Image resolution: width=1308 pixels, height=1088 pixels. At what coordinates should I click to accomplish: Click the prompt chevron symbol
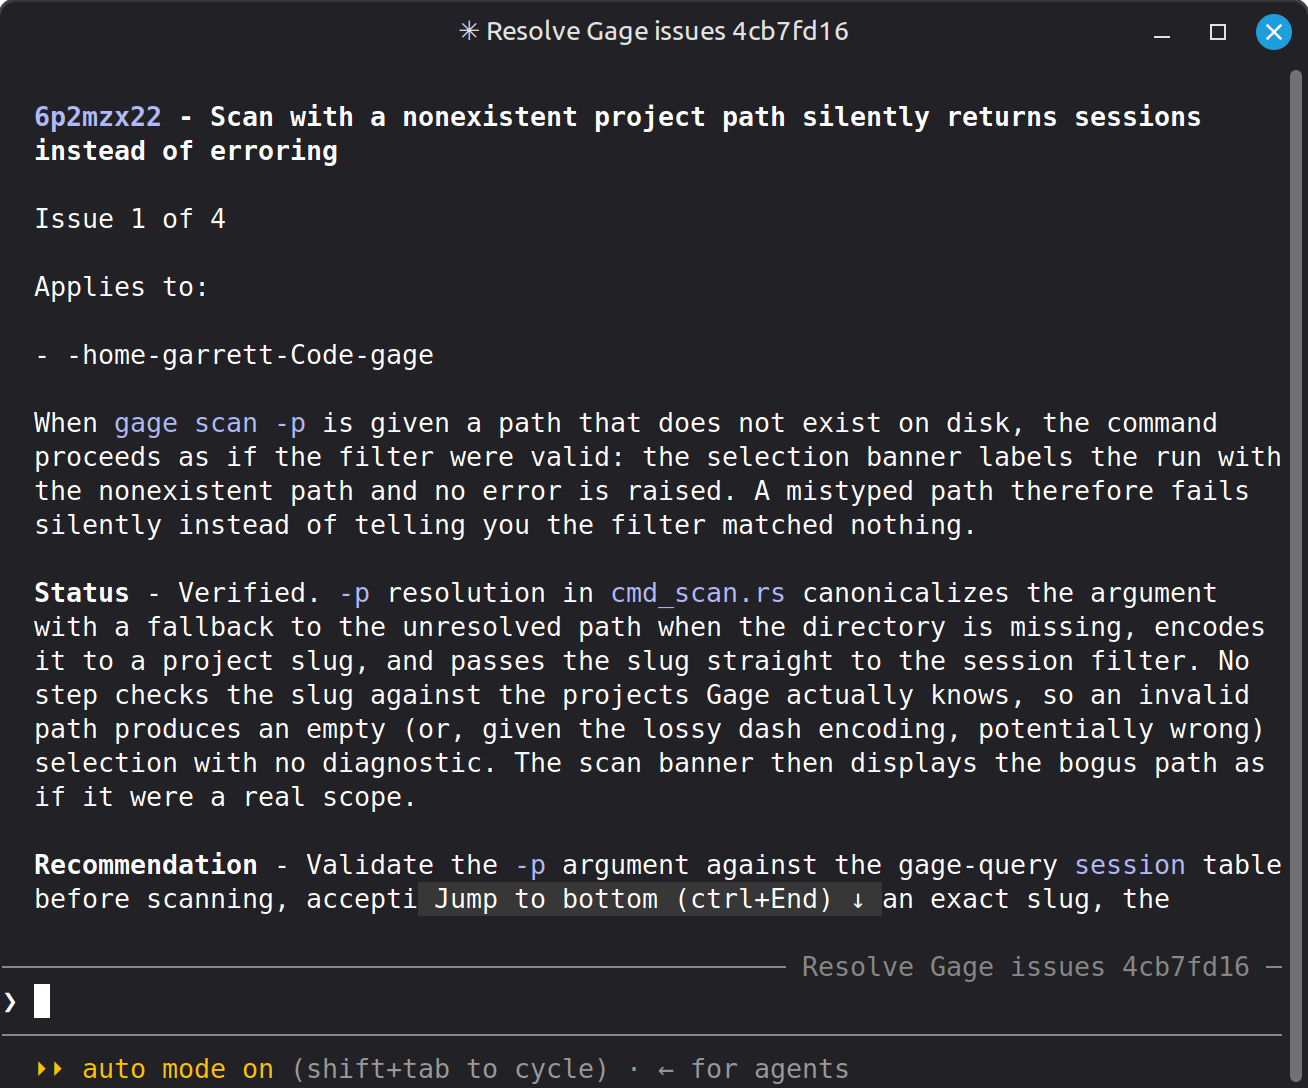point(11,1001)
